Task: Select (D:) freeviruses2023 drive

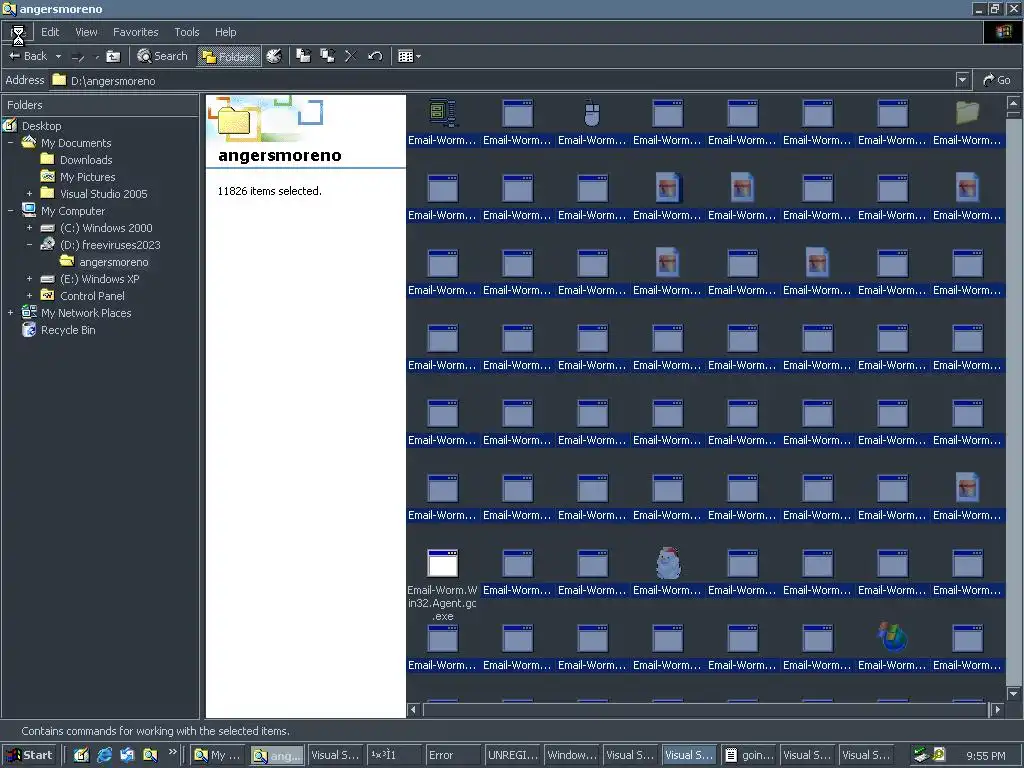Action: tap(110, 245)
